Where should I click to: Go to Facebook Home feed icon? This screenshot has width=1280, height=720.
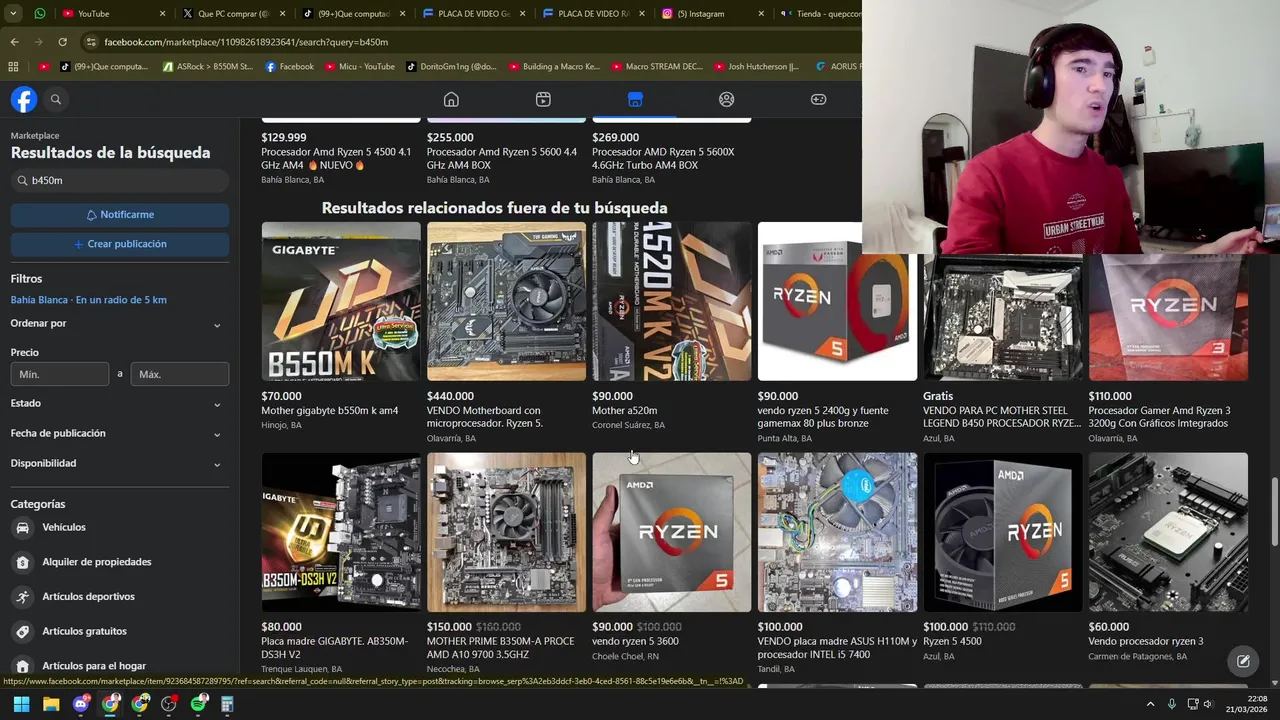(x=451, y=99)
